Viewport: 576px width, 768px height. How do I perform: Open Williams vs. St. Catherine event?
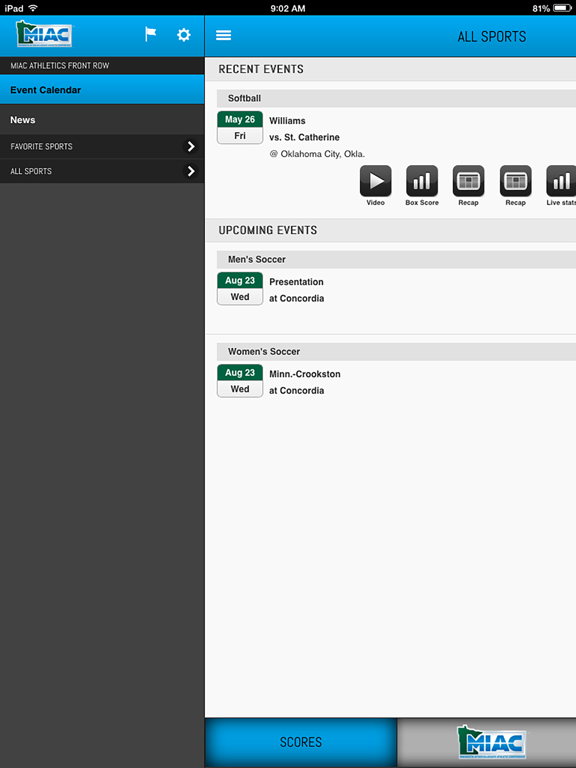coord(304,129)
